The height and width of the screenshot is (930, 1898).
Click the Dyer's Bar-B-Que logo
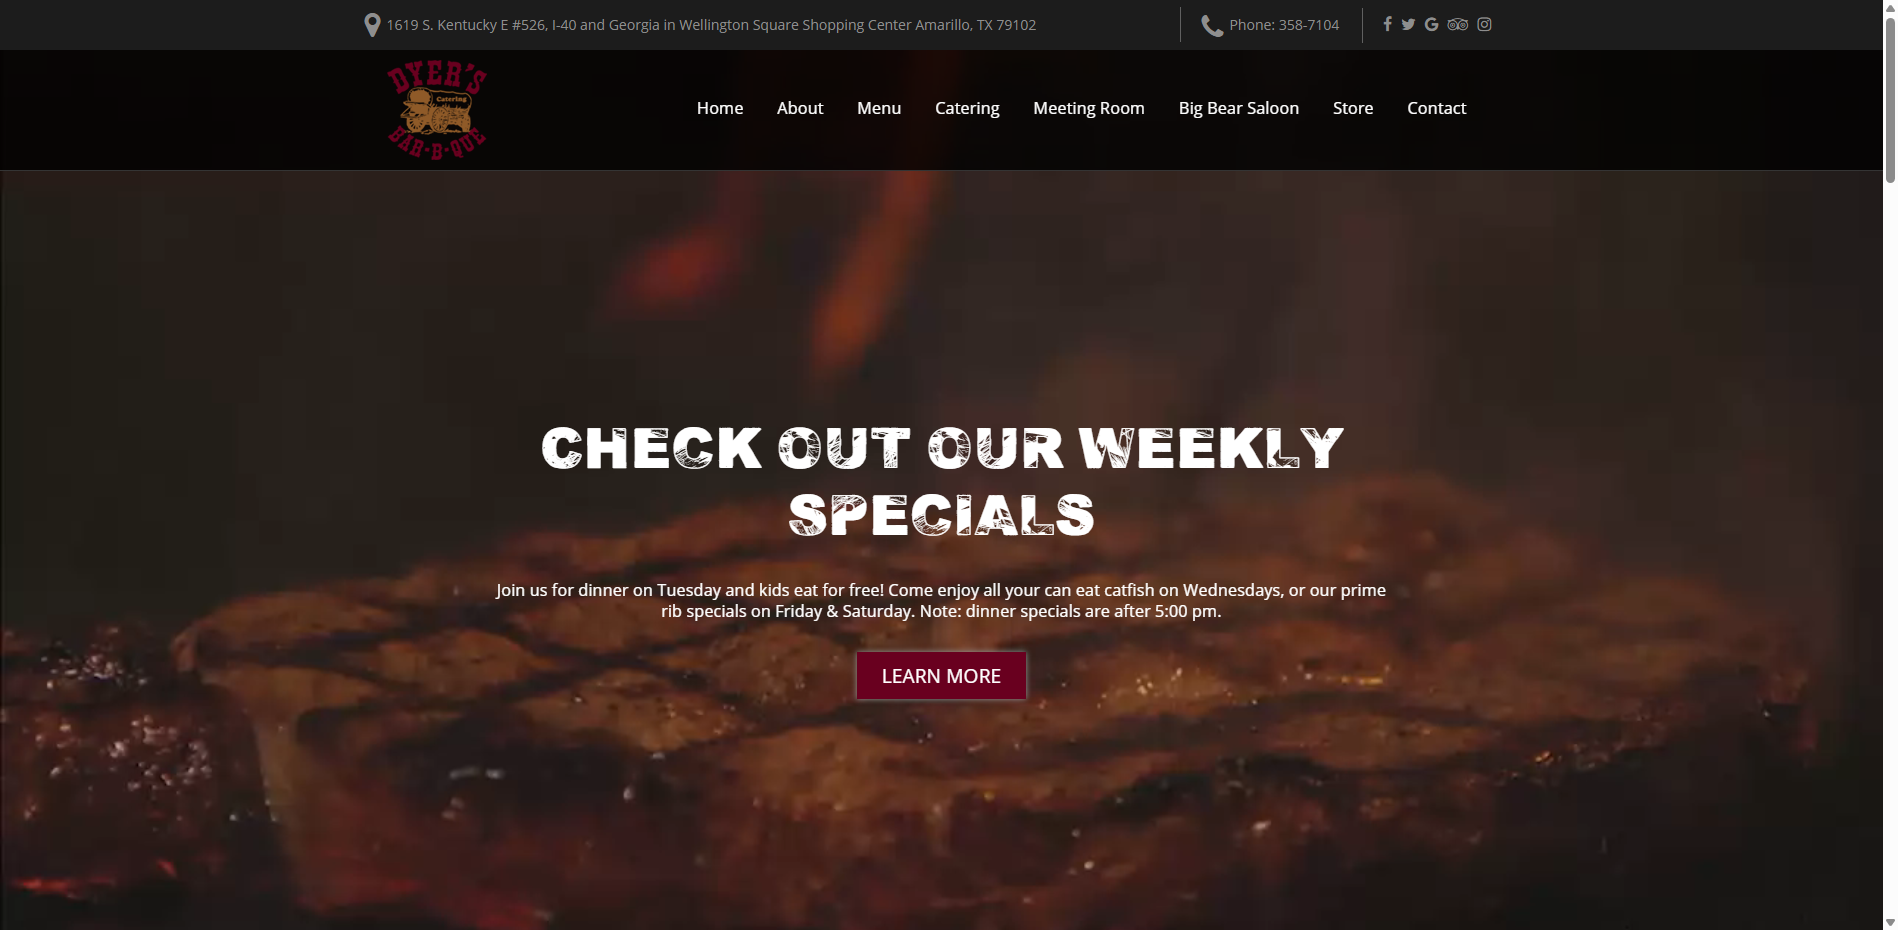pyautogui.click(x=437, y=110)
